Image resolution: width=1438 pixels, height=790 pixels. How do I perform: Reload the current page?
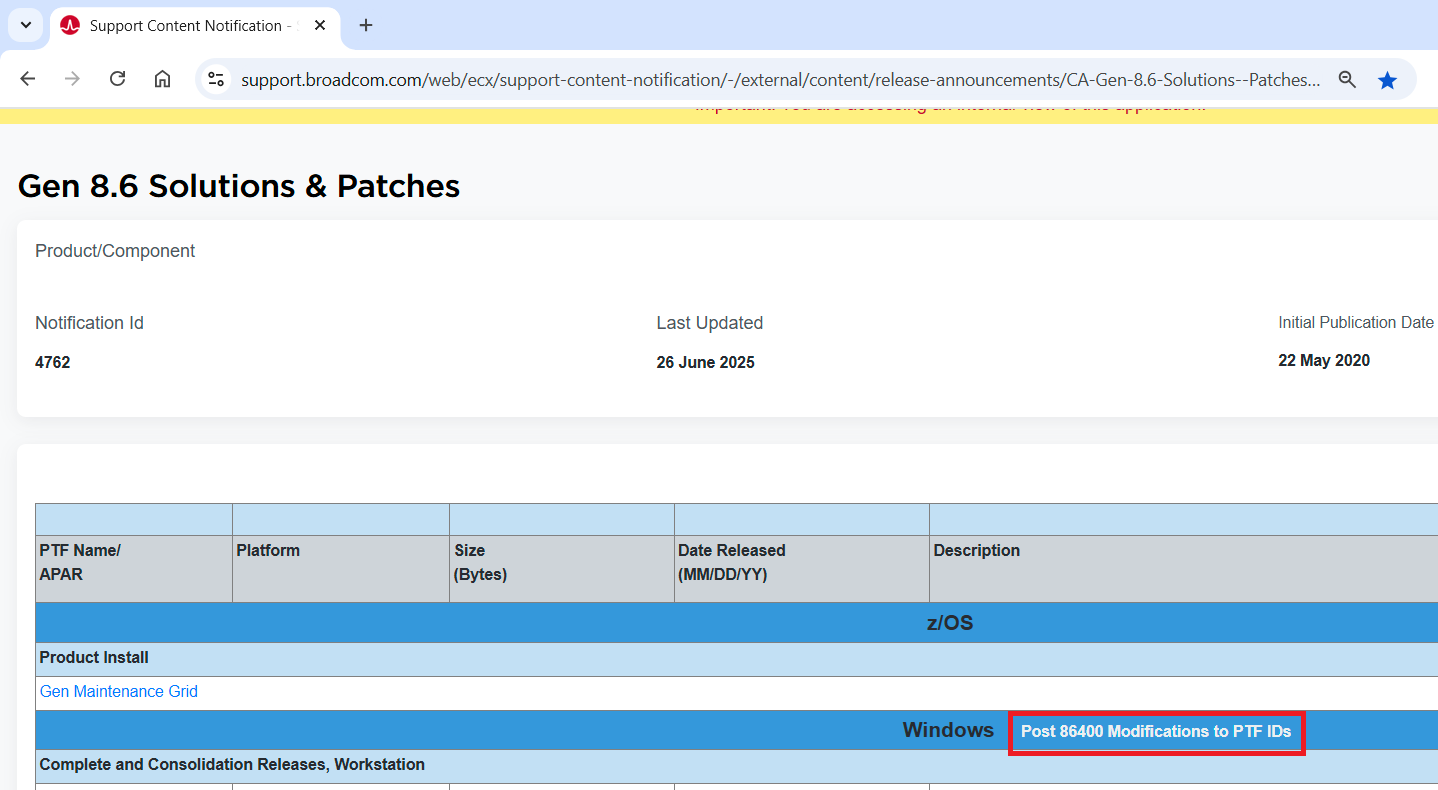pyautogui.click(x=117, y=79)
